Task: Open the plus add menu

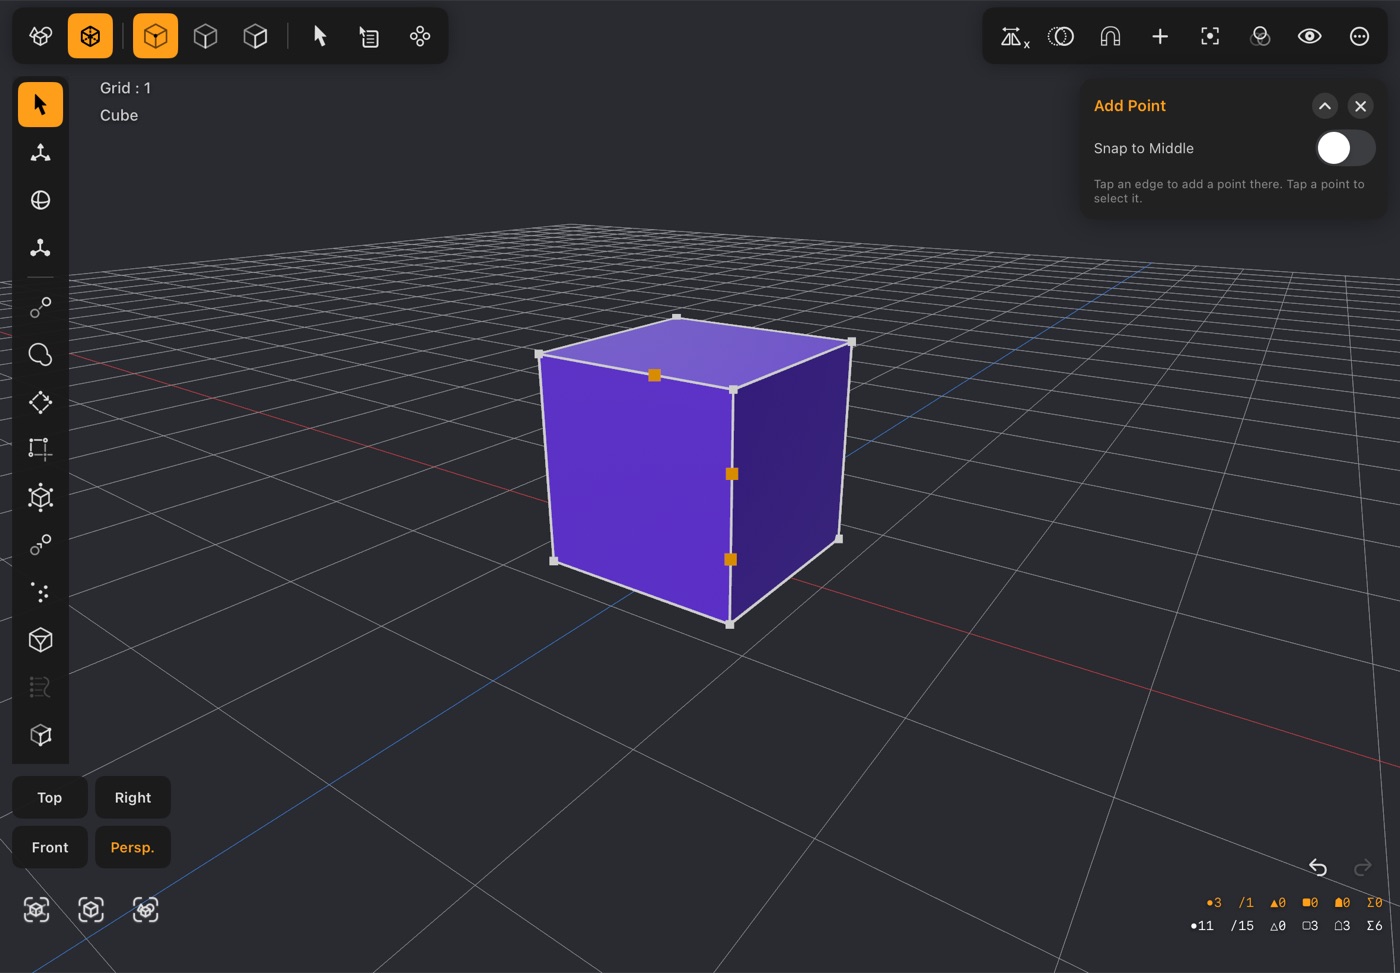Action: click(1160, 37)
